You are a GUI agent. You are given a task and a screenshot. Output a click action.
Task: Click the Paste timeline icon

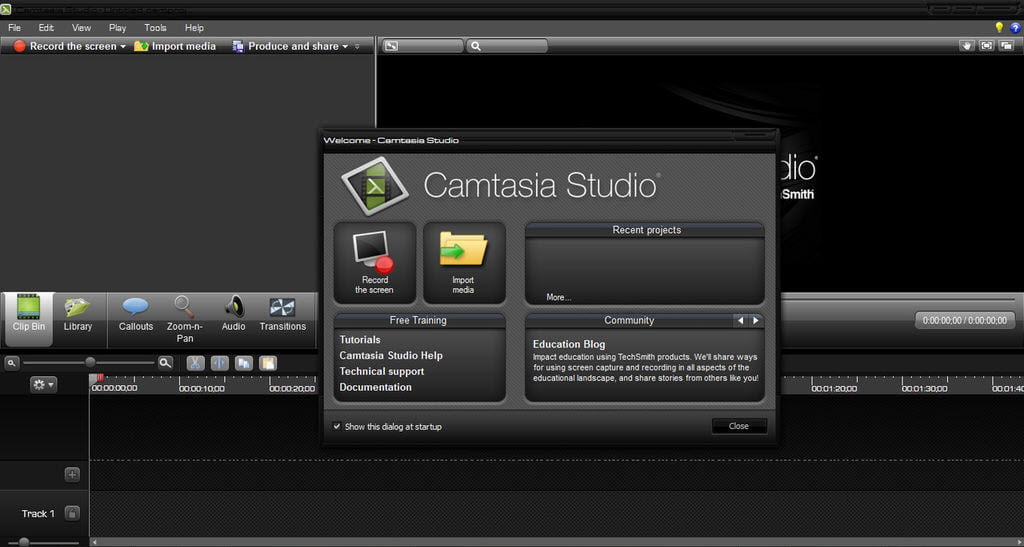coord(268,363)
